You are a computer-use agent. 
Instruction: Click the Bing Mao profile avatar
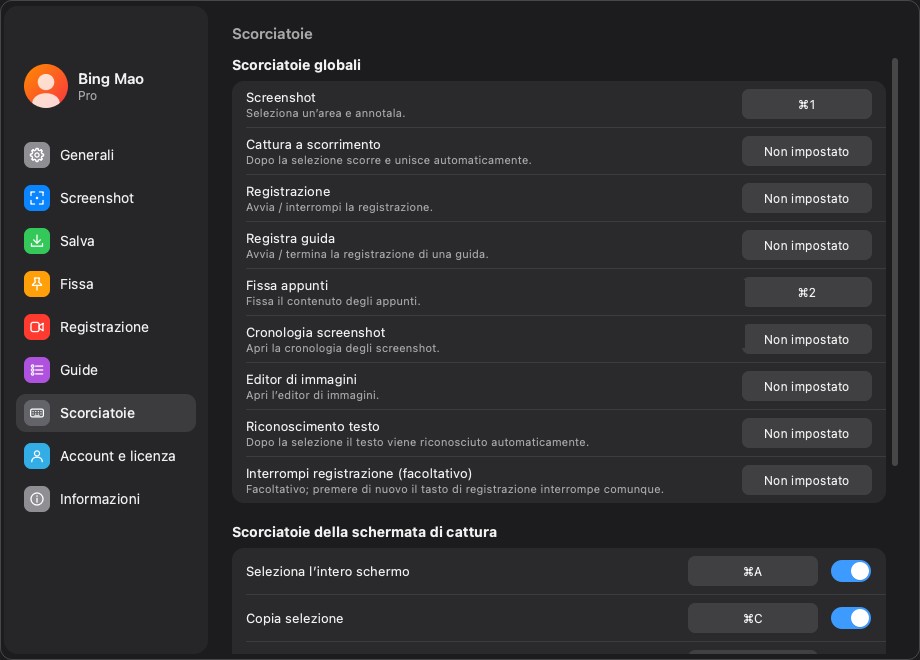pos(46,86)
